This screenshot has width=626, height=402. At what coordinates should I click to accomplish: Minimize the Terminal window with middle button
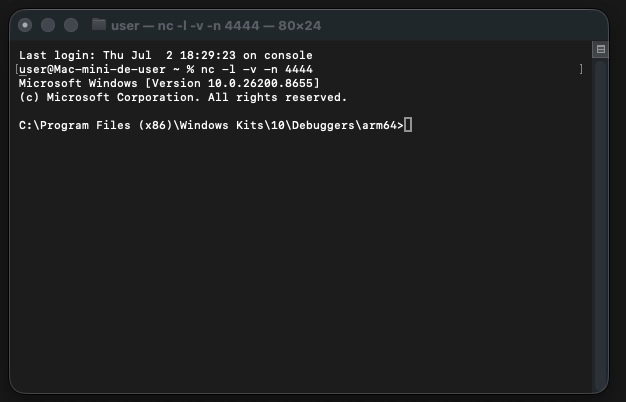point(48,25)
